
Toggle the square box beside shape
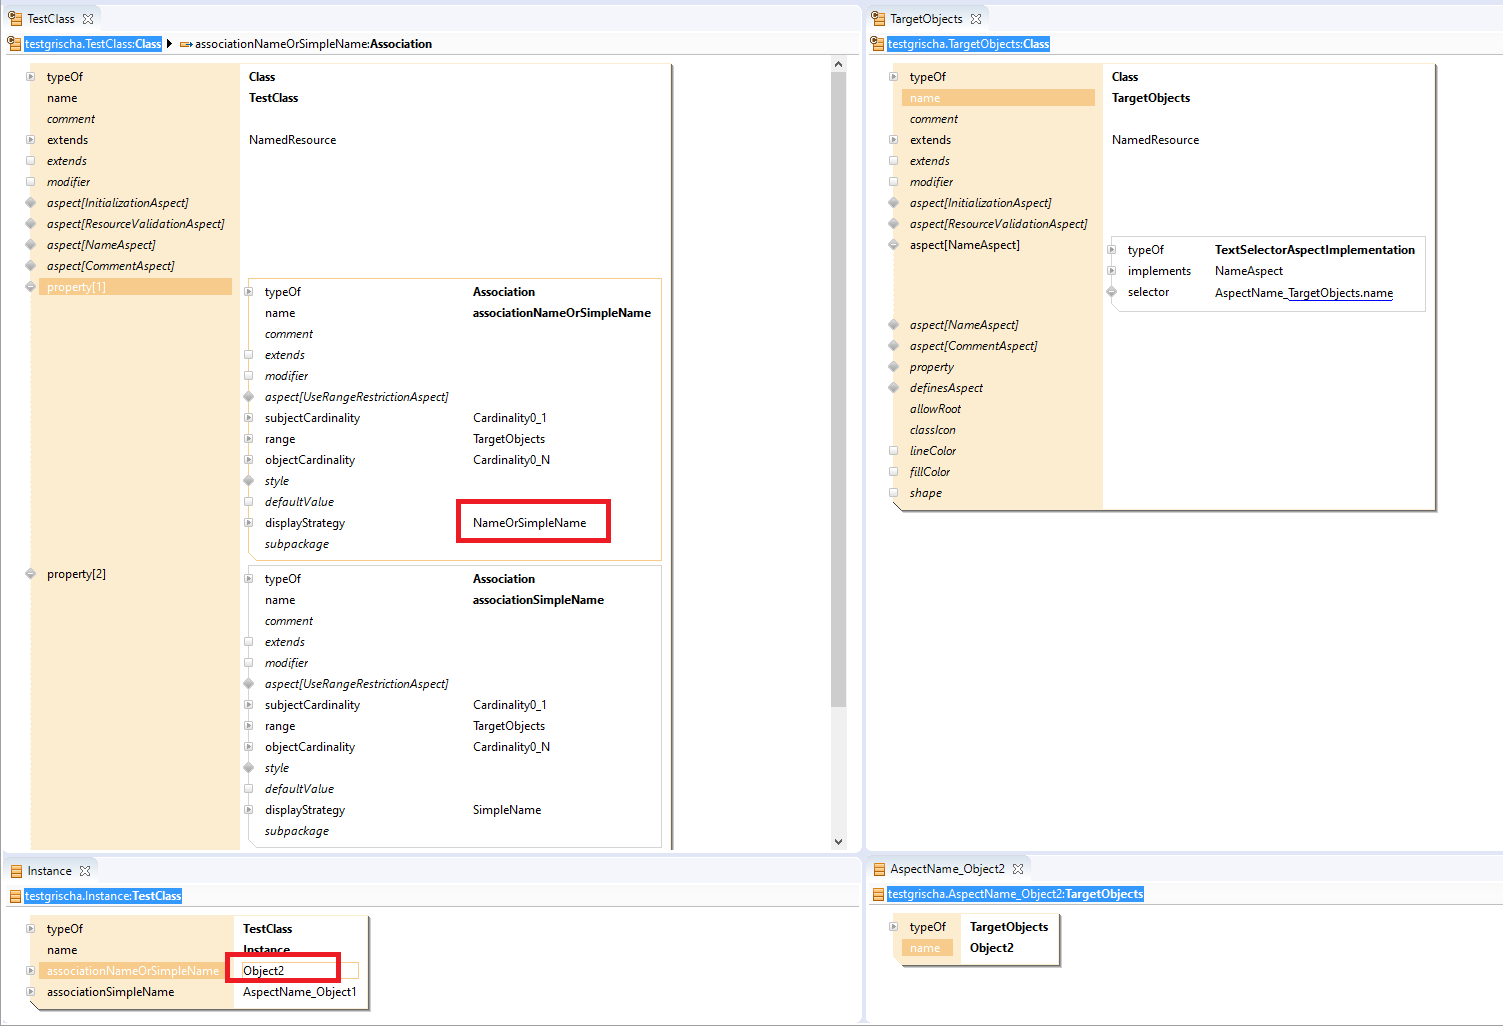point(894,493)
